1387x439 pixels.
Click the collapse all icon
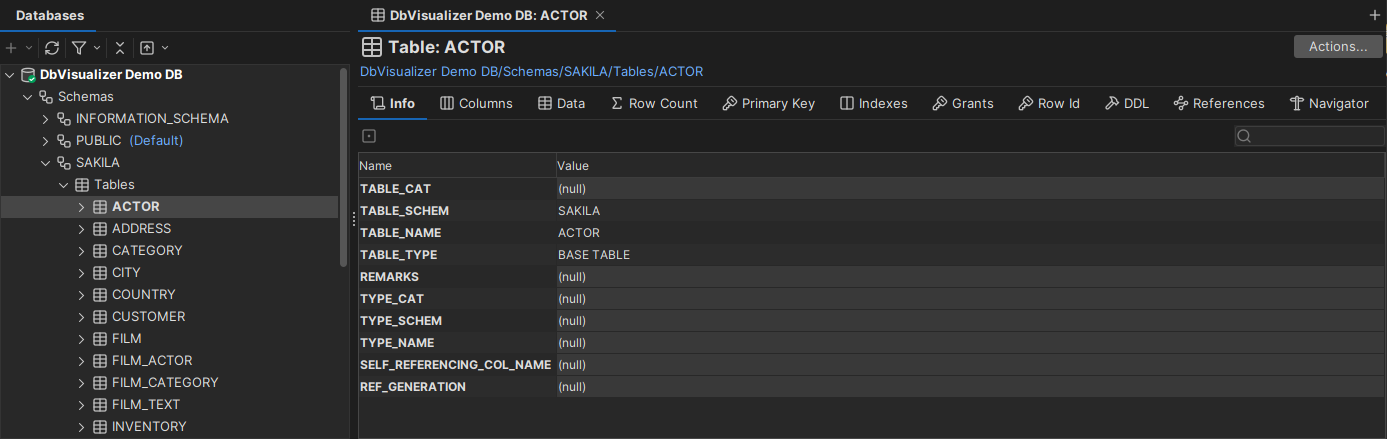click(120, 48)
